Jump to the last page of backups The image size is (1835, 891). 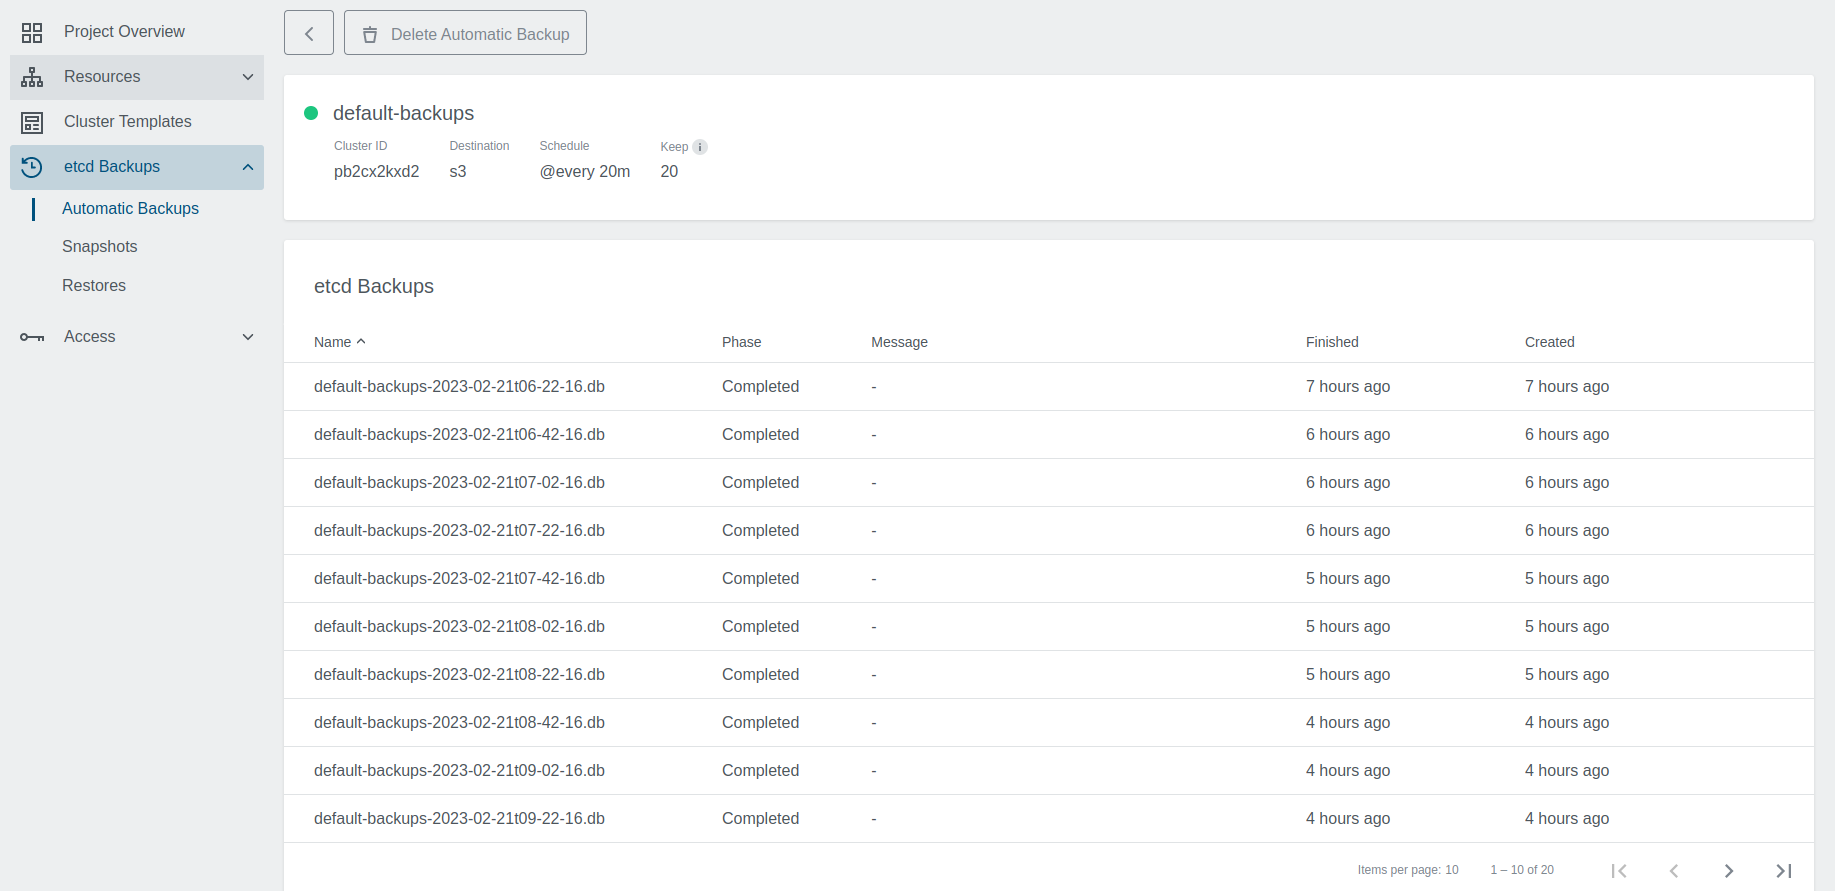pos(1783,870)
